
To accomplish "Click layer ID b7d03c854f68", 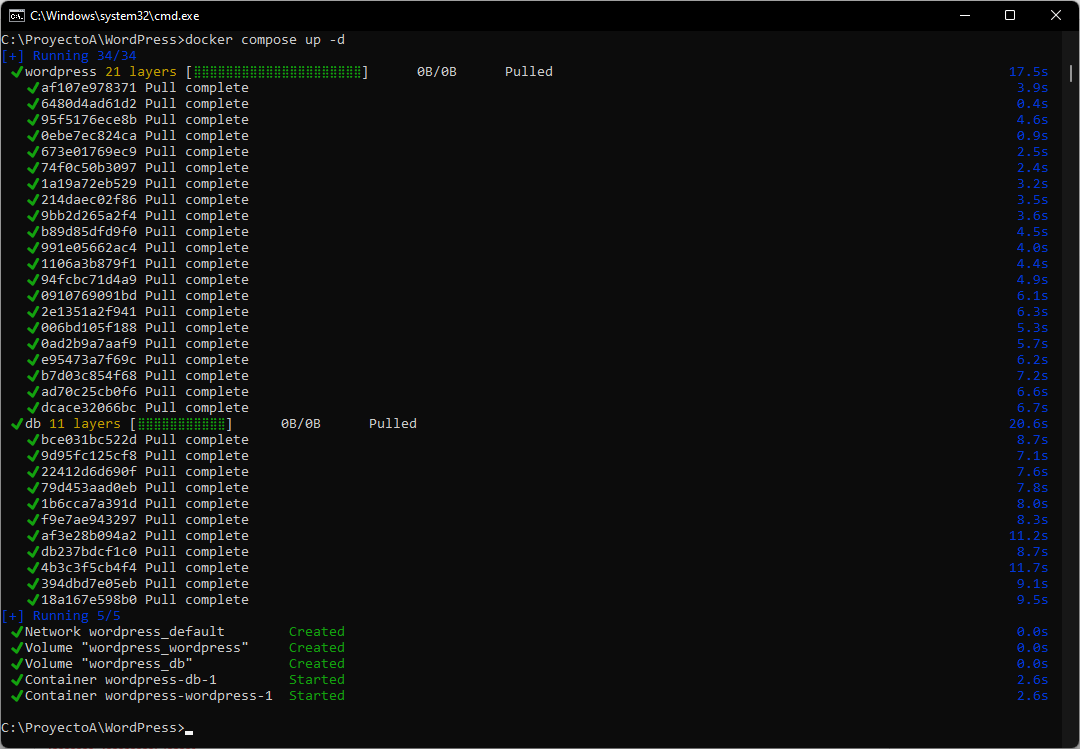I will pyautogui.click(x=89, y=376).
